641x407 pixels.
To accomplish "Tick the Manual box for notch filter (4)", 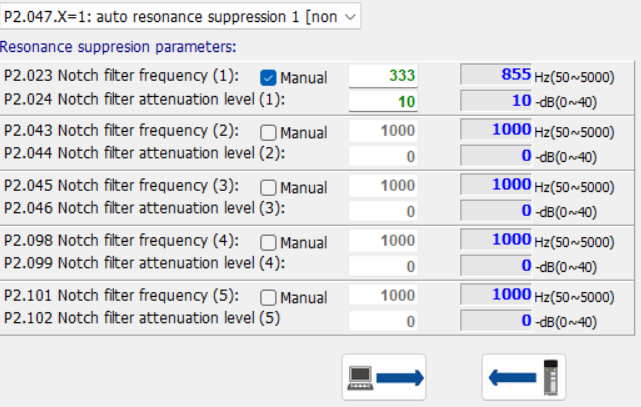I will point(268,242).
